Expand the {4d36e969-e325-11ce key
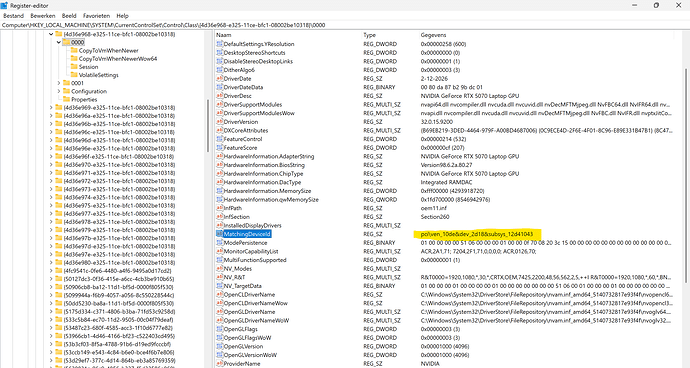This screenshot has height=368, width=690. 51,107
